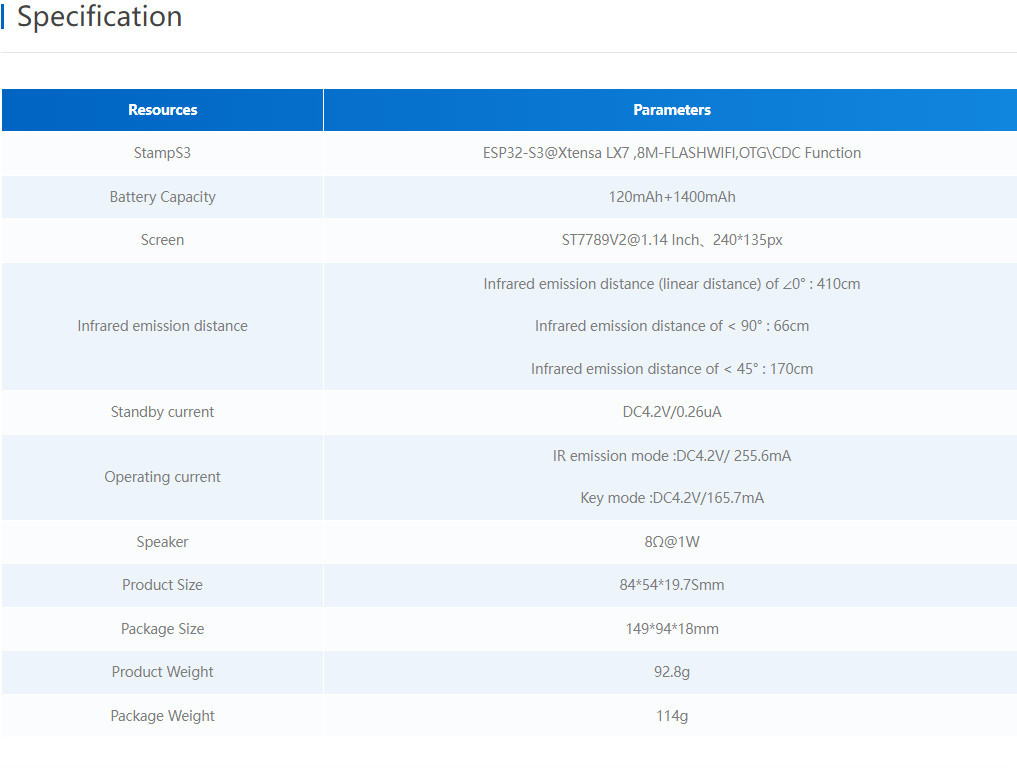Screen dimensions: 1017x770
Task: Select the Battery Capacity row label
Action: point(162,197)
